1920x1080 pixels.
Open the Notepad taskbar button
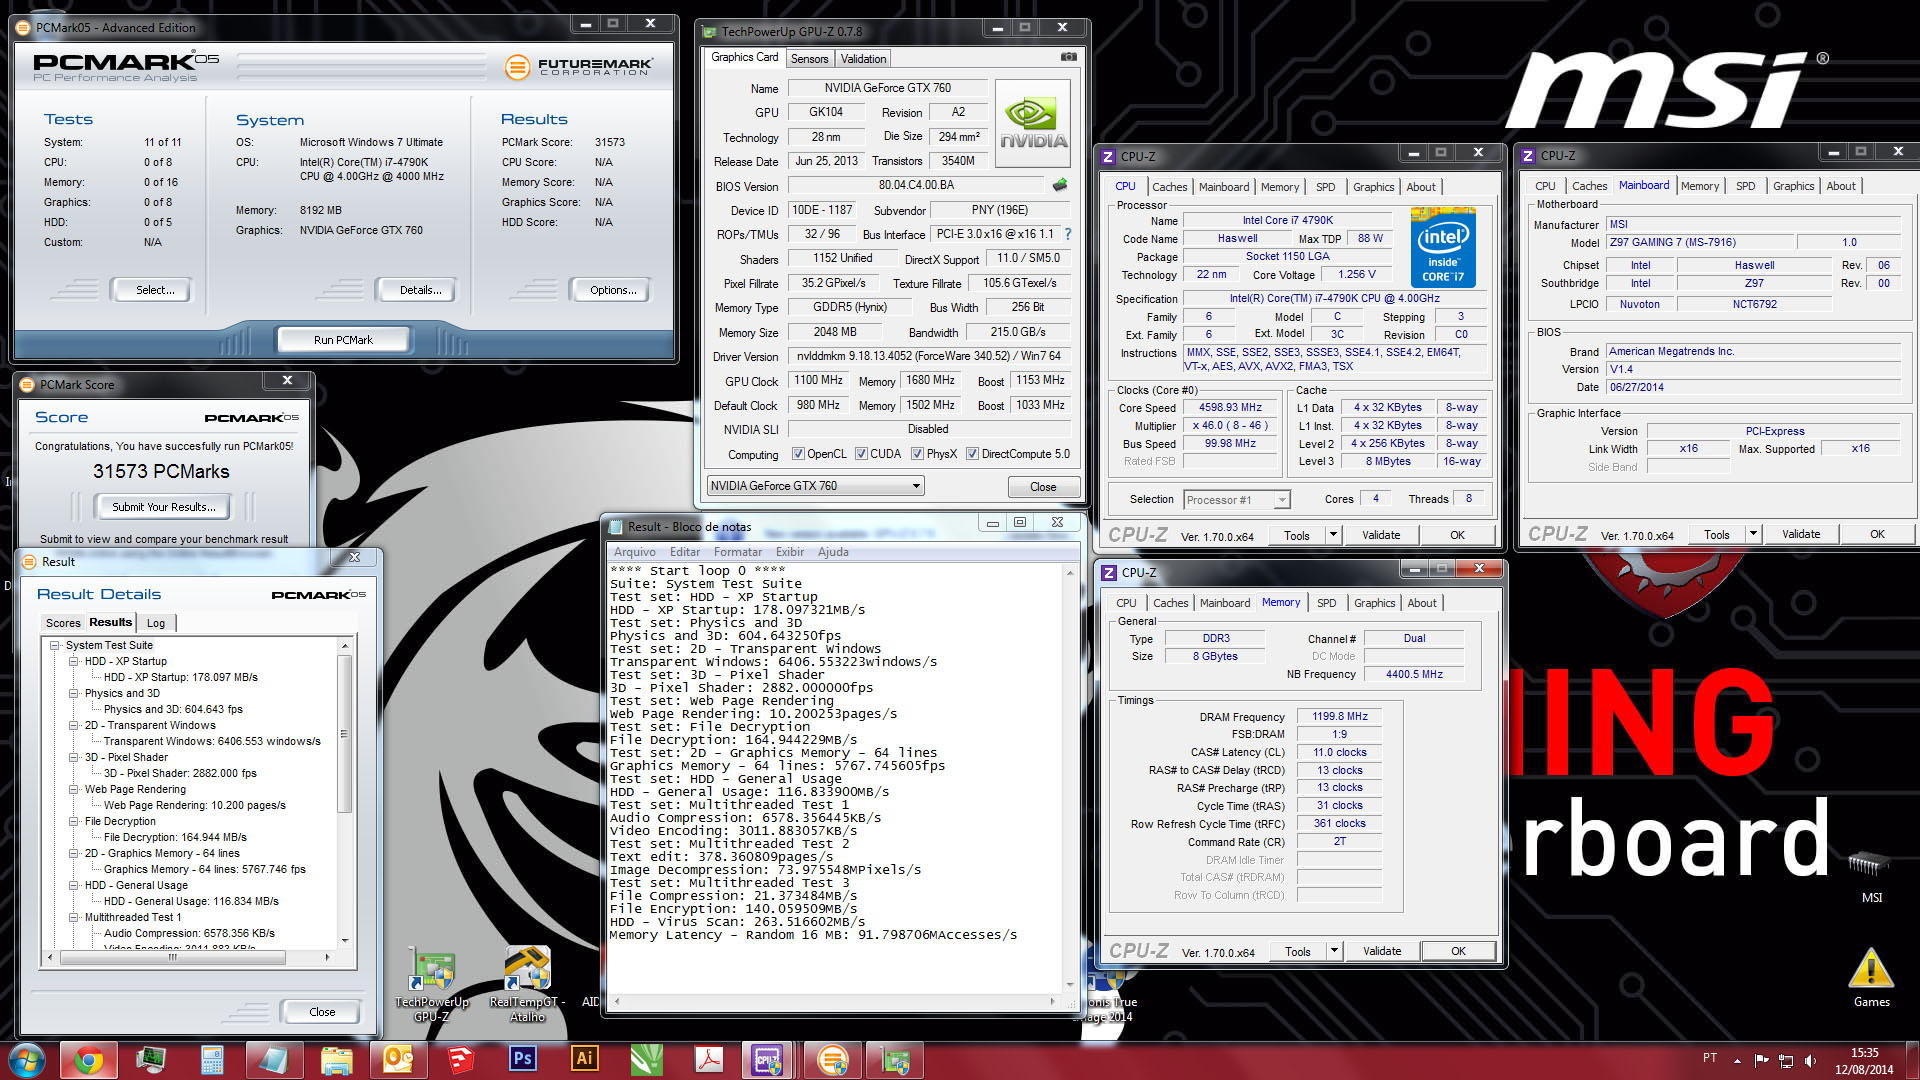point(274,1060)
